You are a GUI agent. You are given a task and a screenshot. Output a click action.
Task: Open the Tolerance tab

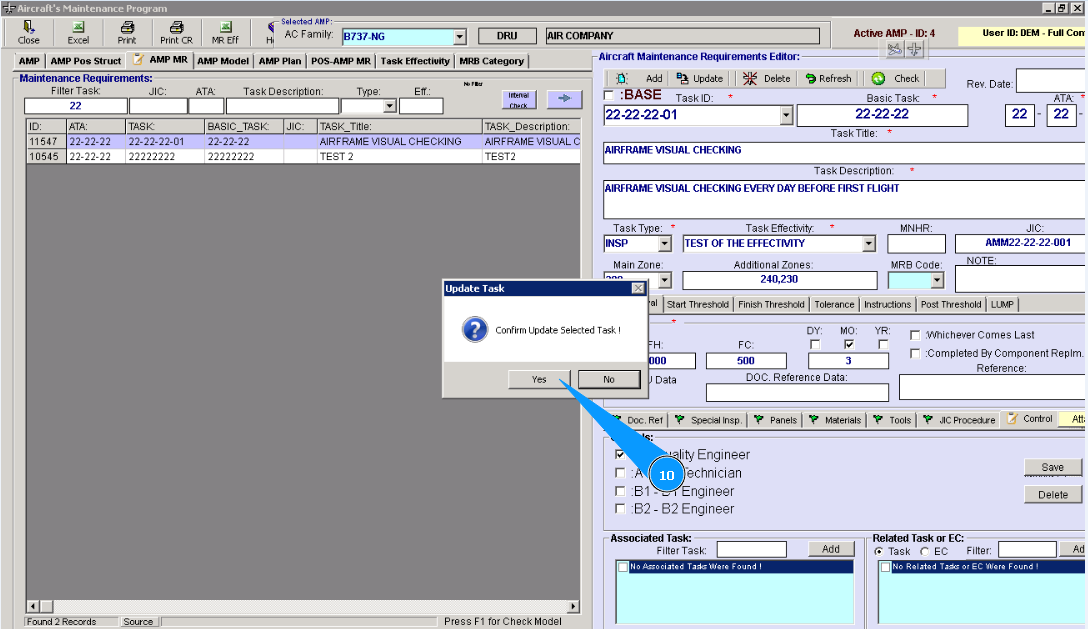pos(834,305)
